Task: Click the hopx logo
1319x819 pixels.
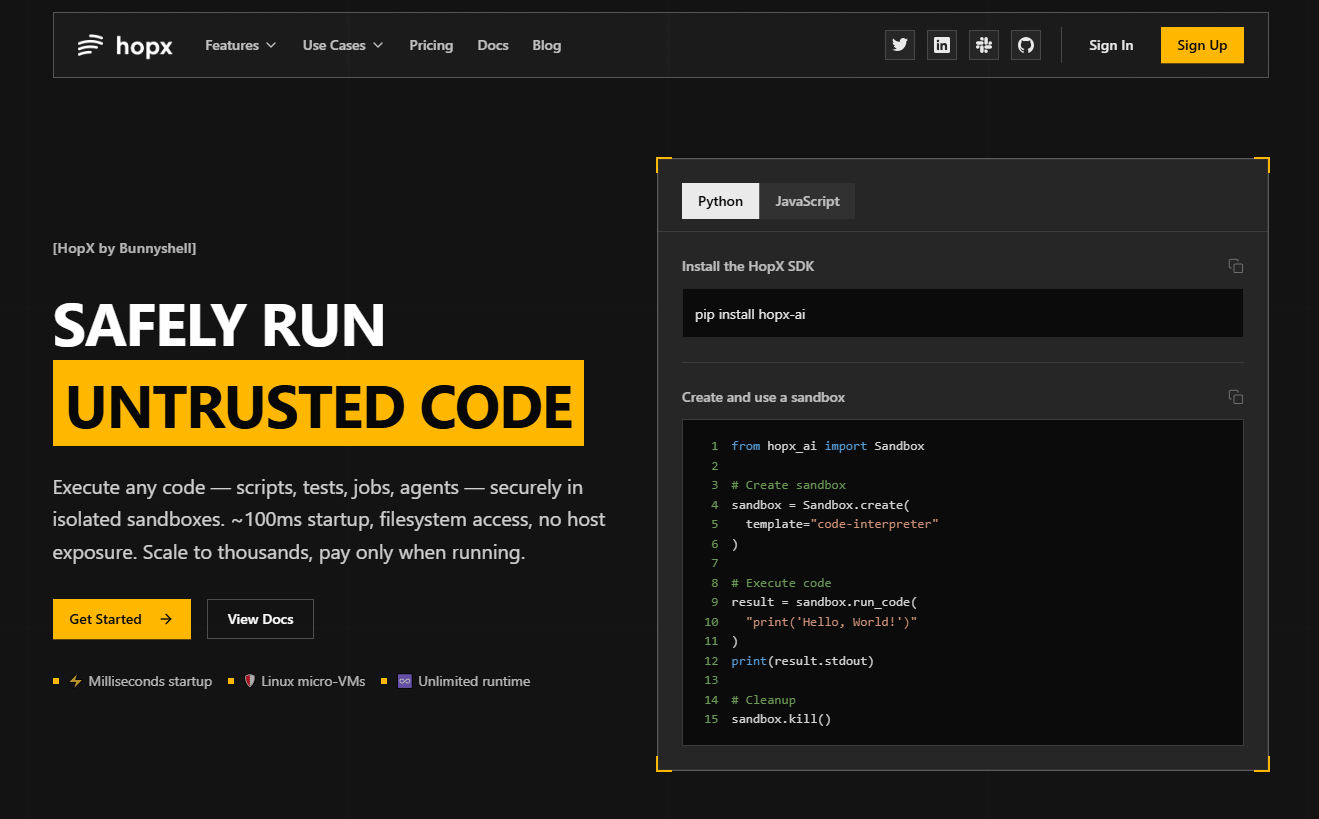Action: [x=125, y=45]
